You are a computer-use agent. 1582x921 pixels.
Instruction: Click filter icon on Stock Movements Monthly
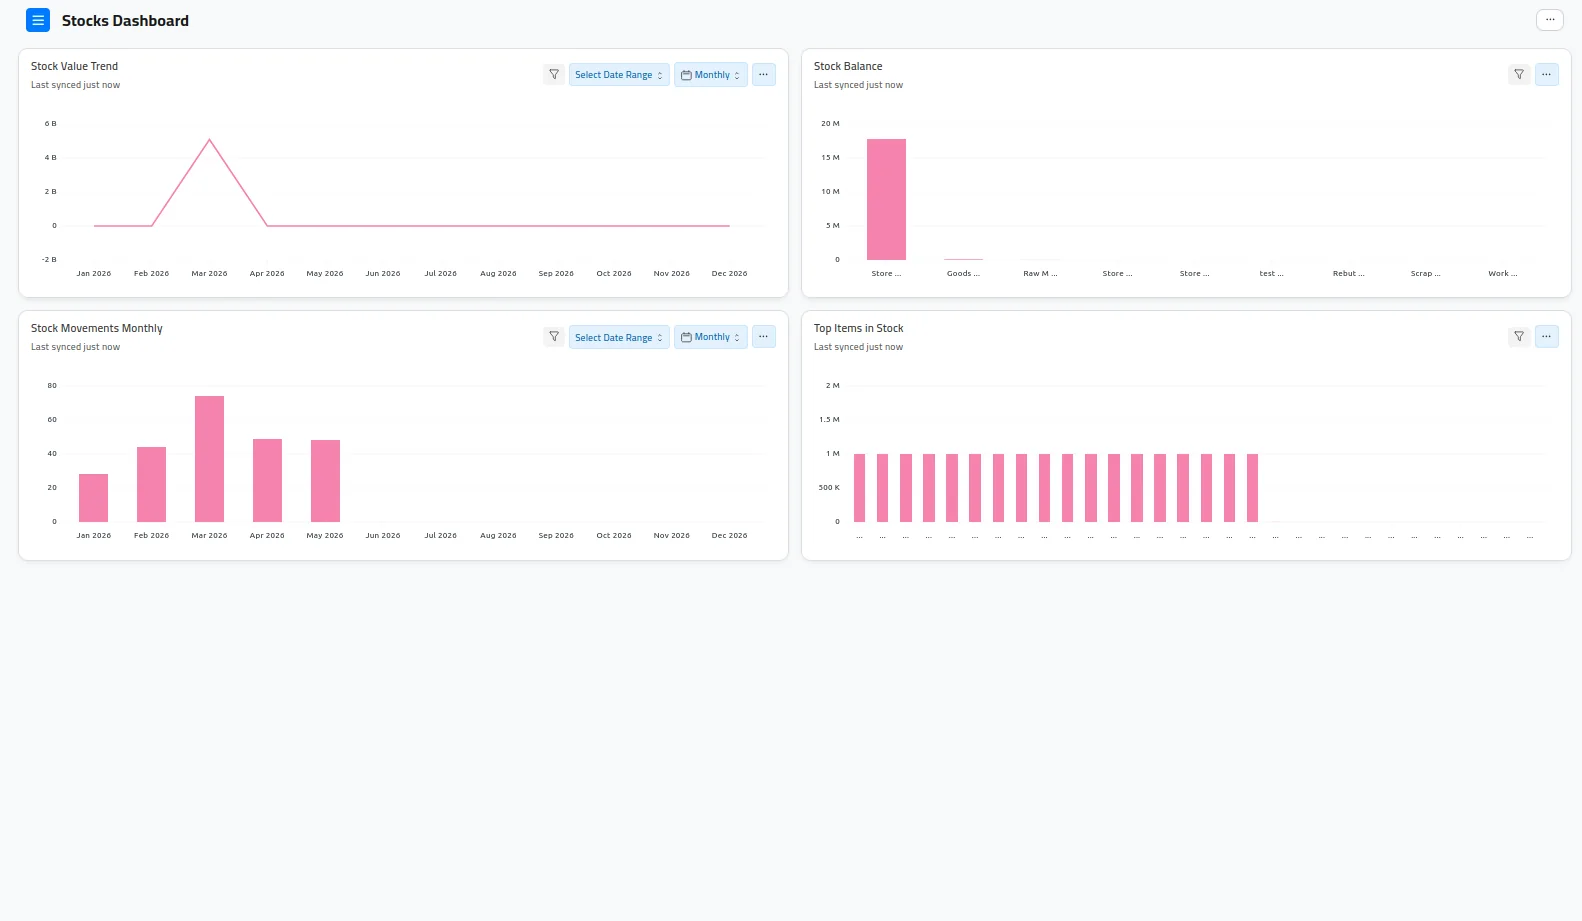pos(554,337)
